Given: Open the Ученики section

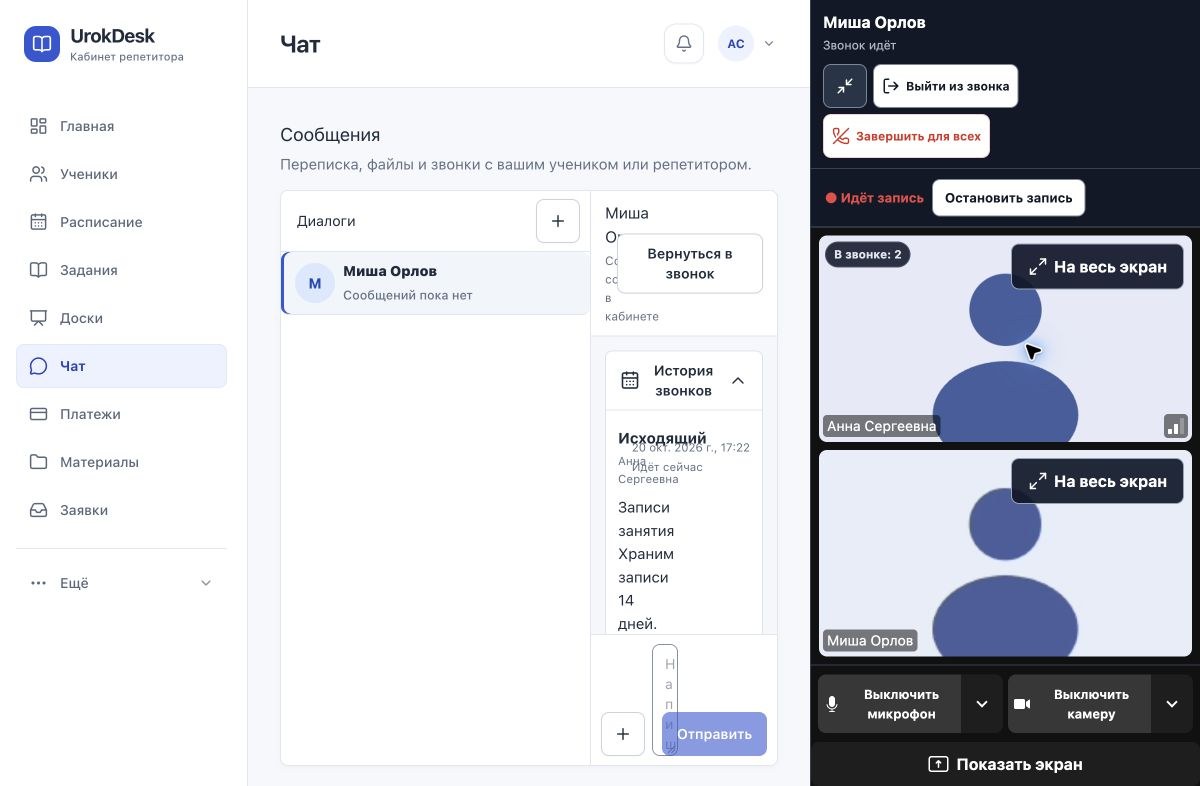Looking at the screenshot, I should coord(122,174).
